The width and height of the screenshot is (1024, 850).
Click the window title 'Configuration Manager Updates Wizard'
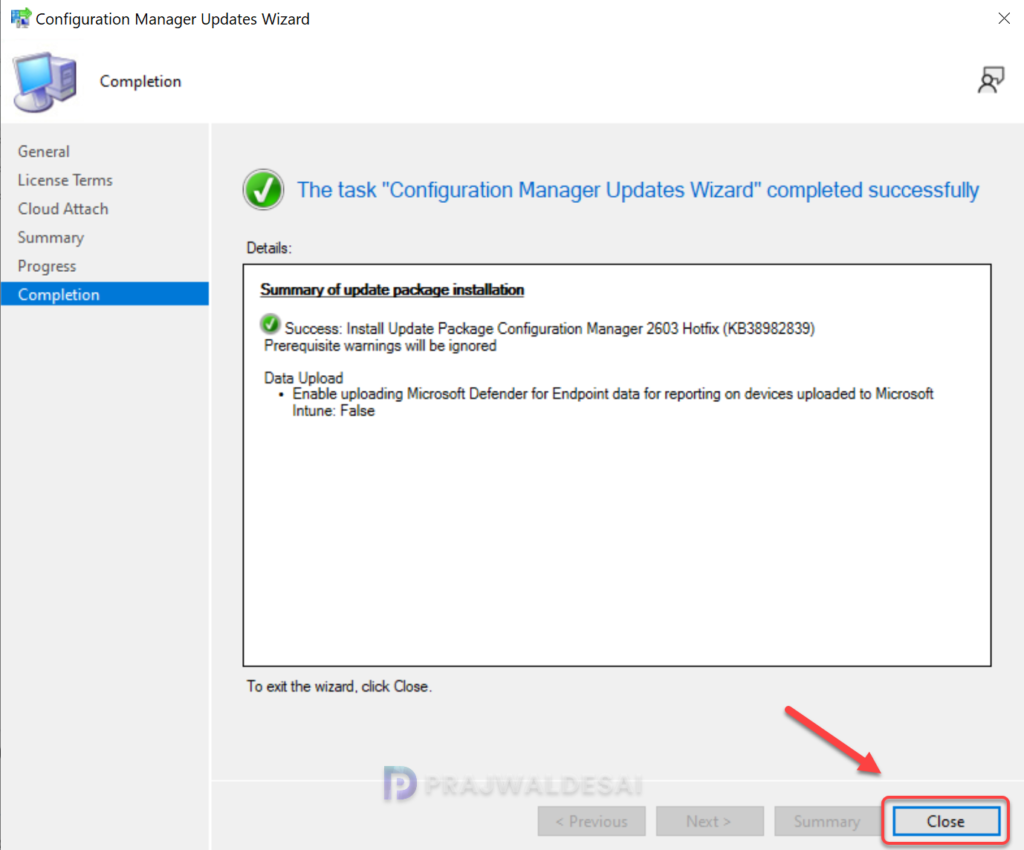(172, 19)
